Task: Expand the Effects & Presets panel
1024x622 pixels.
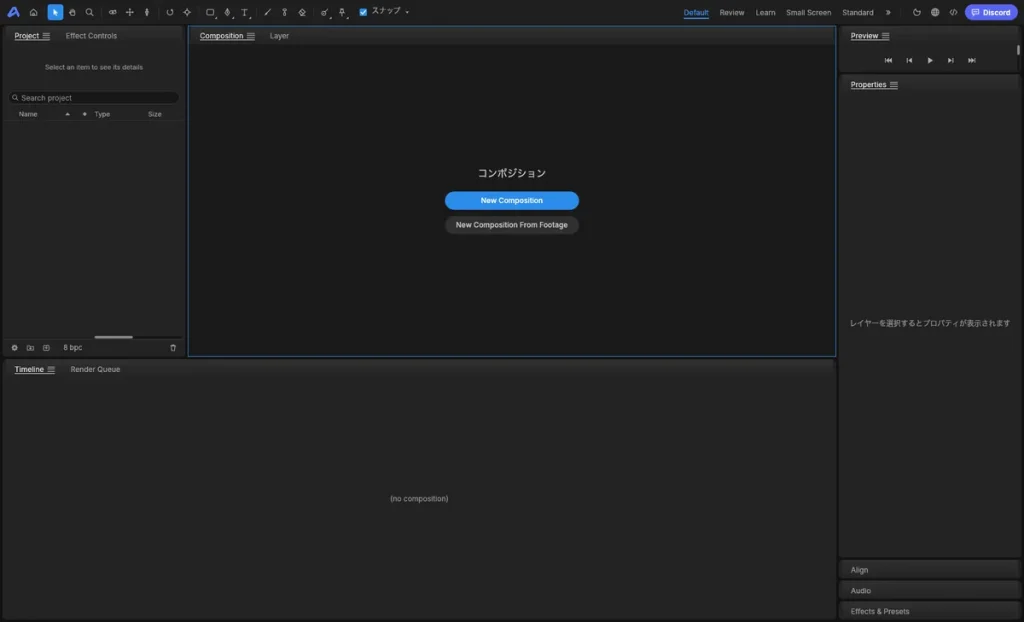Action: tap(929, 612)
